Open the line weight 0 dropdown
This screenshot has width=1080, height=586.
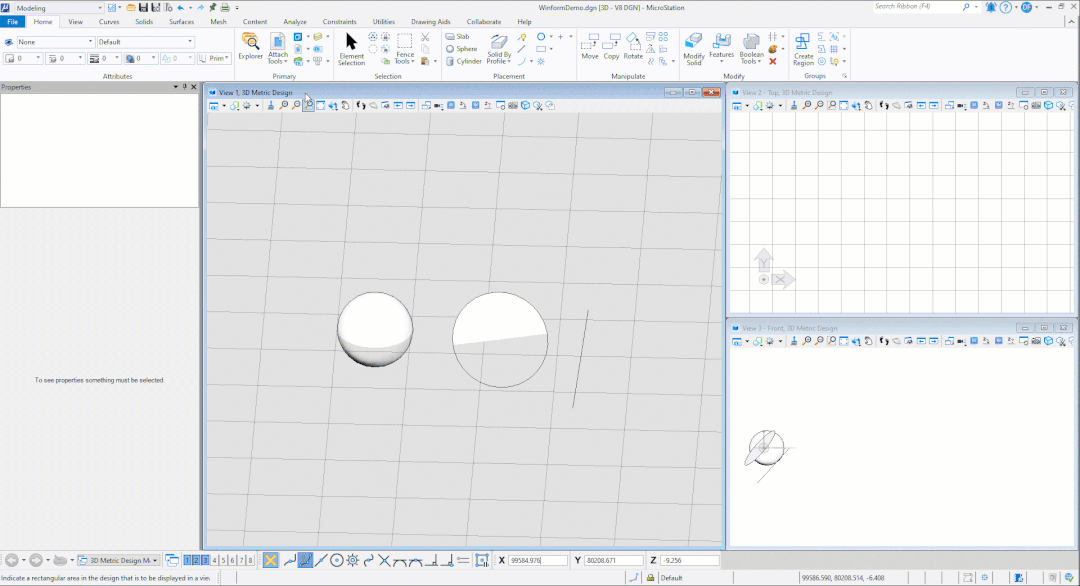coord(105,59)
